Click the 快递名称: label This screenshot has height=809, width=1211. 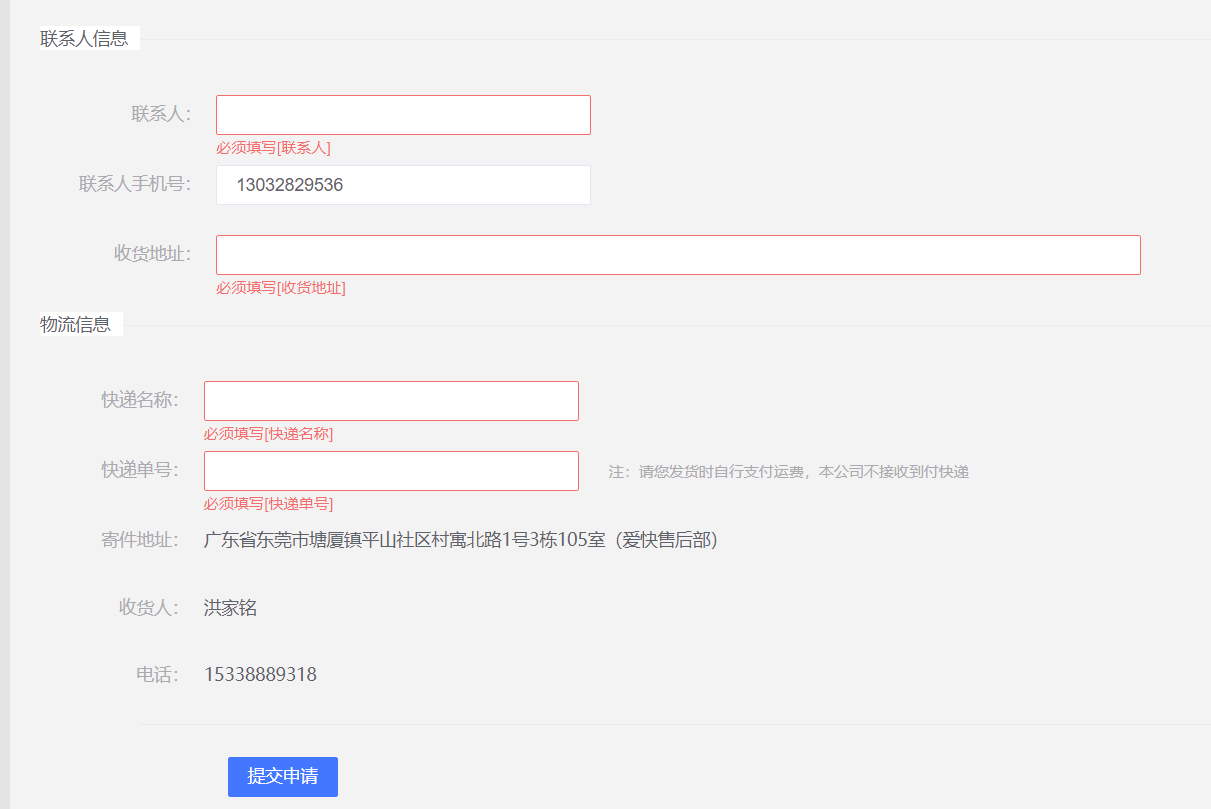coord(140,400)
